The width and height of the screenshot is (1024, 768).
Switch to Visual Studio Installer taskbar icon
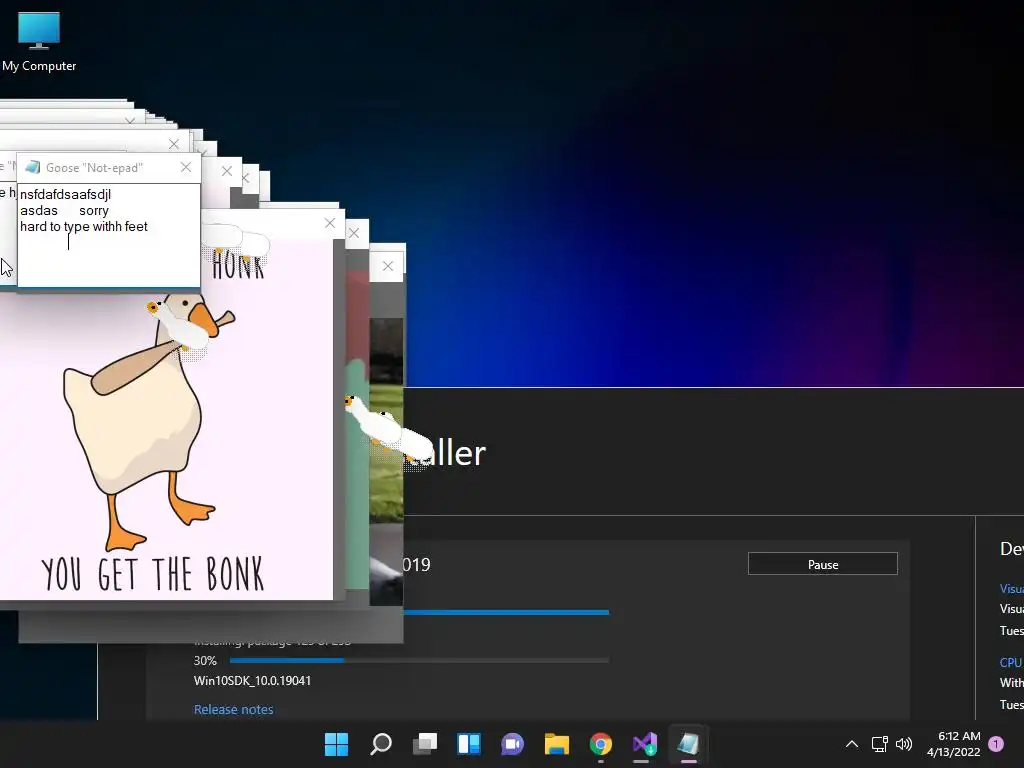click(645, 744)
